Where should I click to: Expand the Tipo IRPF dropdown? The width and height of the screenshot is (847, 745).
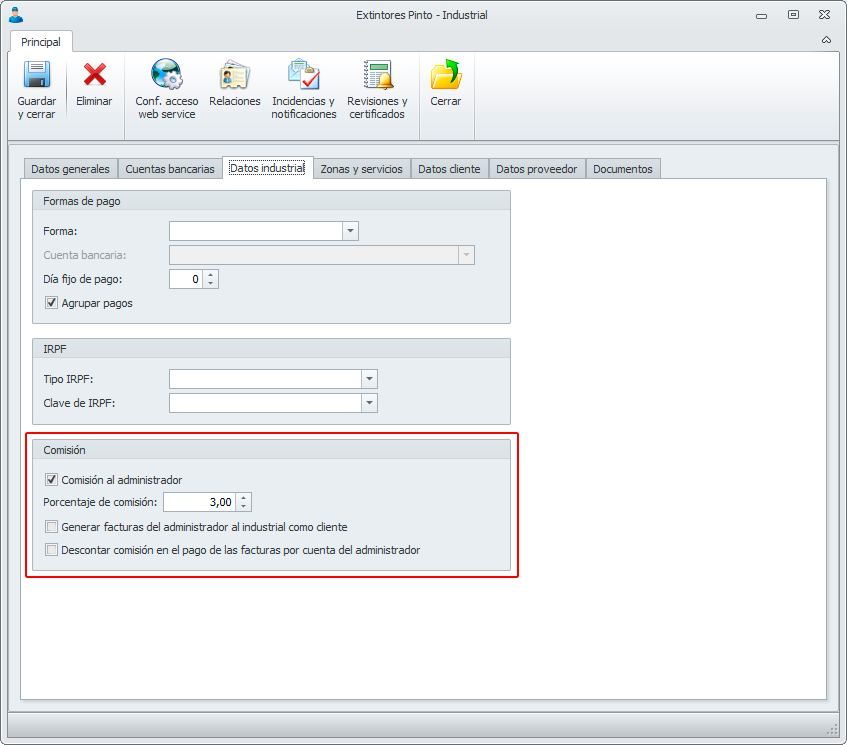click(x=369, y=379)
